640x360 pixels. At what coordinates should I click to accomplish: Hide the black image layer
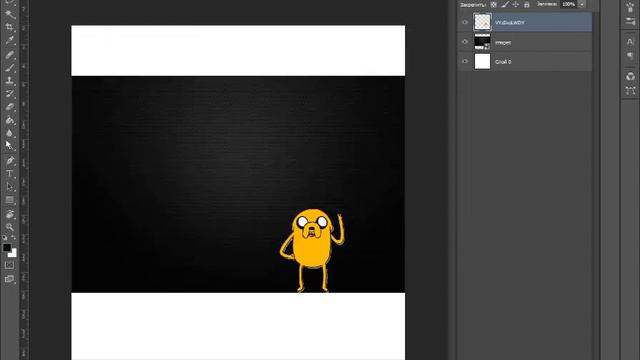point(465,42)
